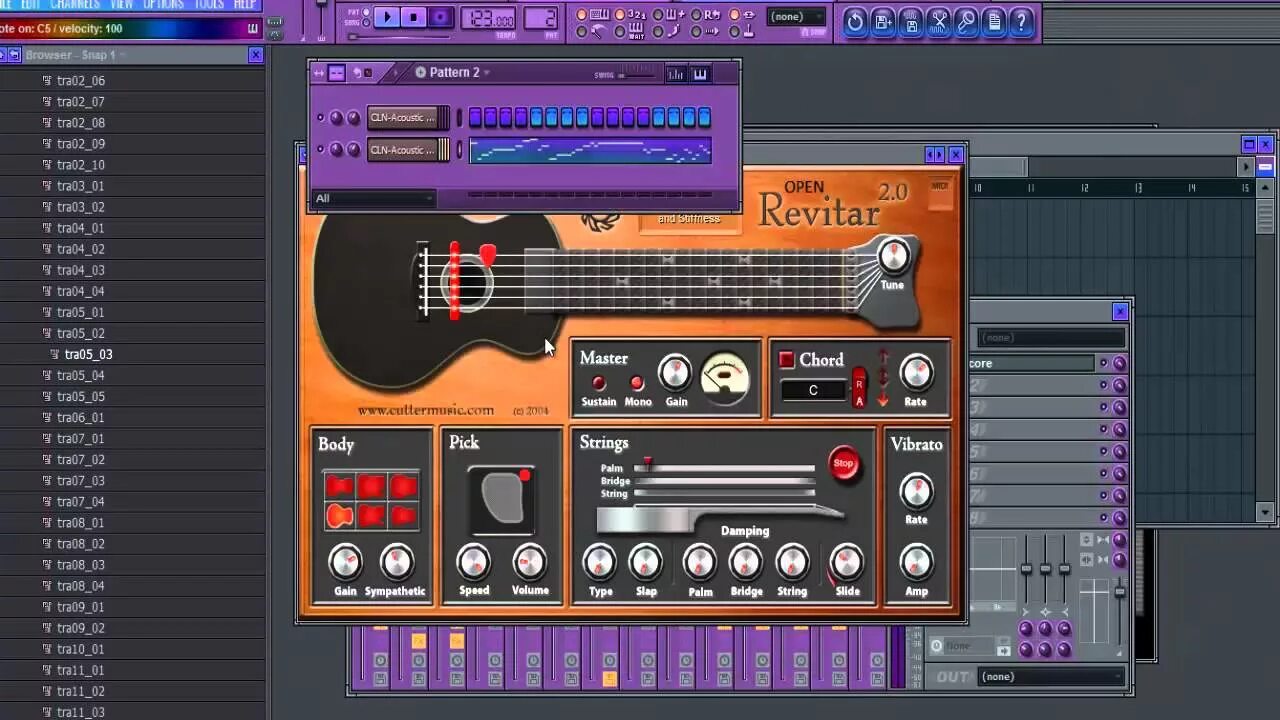This screenshot has width=1280, height=720.
Task: Click the Chord Rate knob
Action: tap(916, 373)
